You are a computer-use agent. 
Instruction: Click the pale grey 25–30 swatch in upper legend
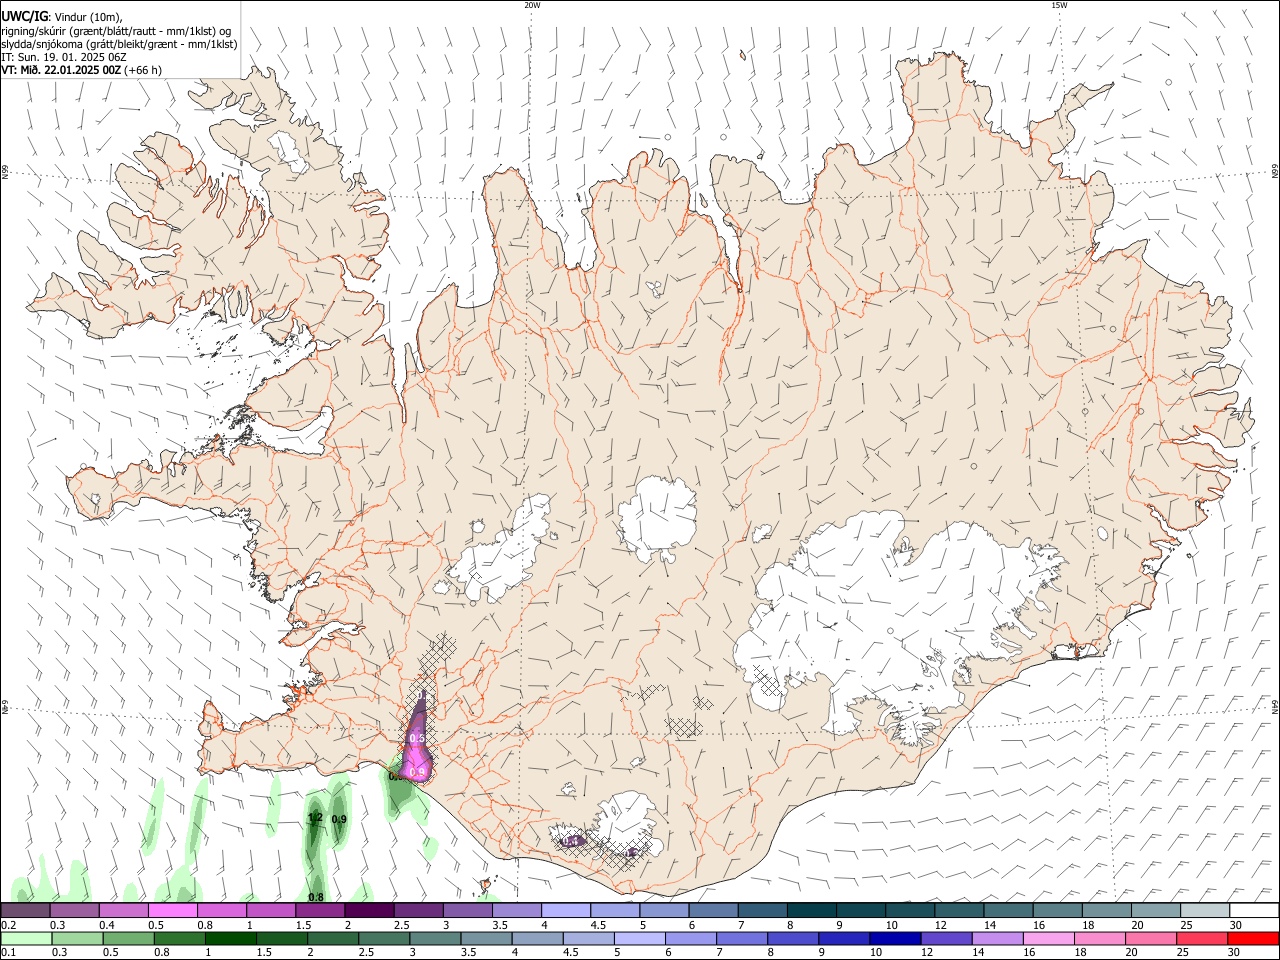tap(1205, 911)
